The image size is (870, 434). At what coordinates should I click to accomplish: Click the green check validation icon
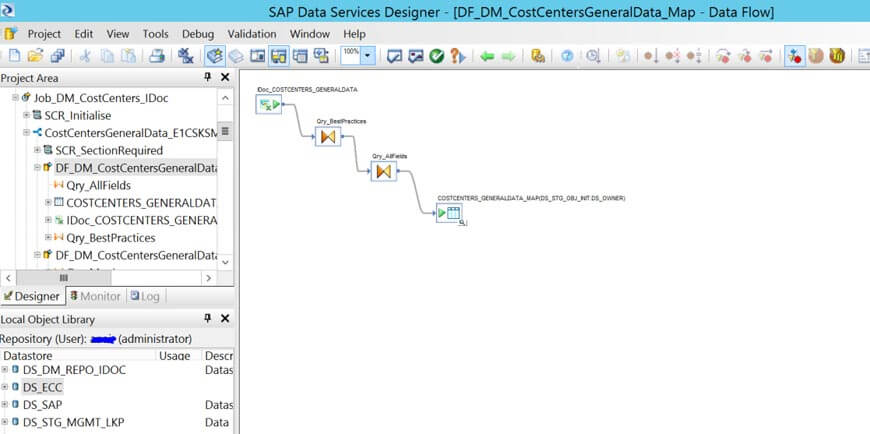point(437,56)
